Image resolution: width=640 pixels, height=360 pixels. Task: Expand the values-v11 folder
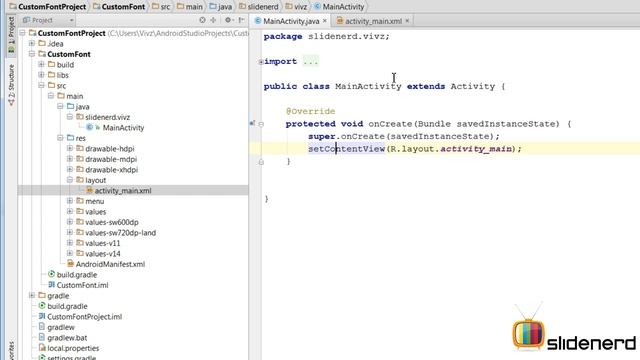(x=70, y=243)
